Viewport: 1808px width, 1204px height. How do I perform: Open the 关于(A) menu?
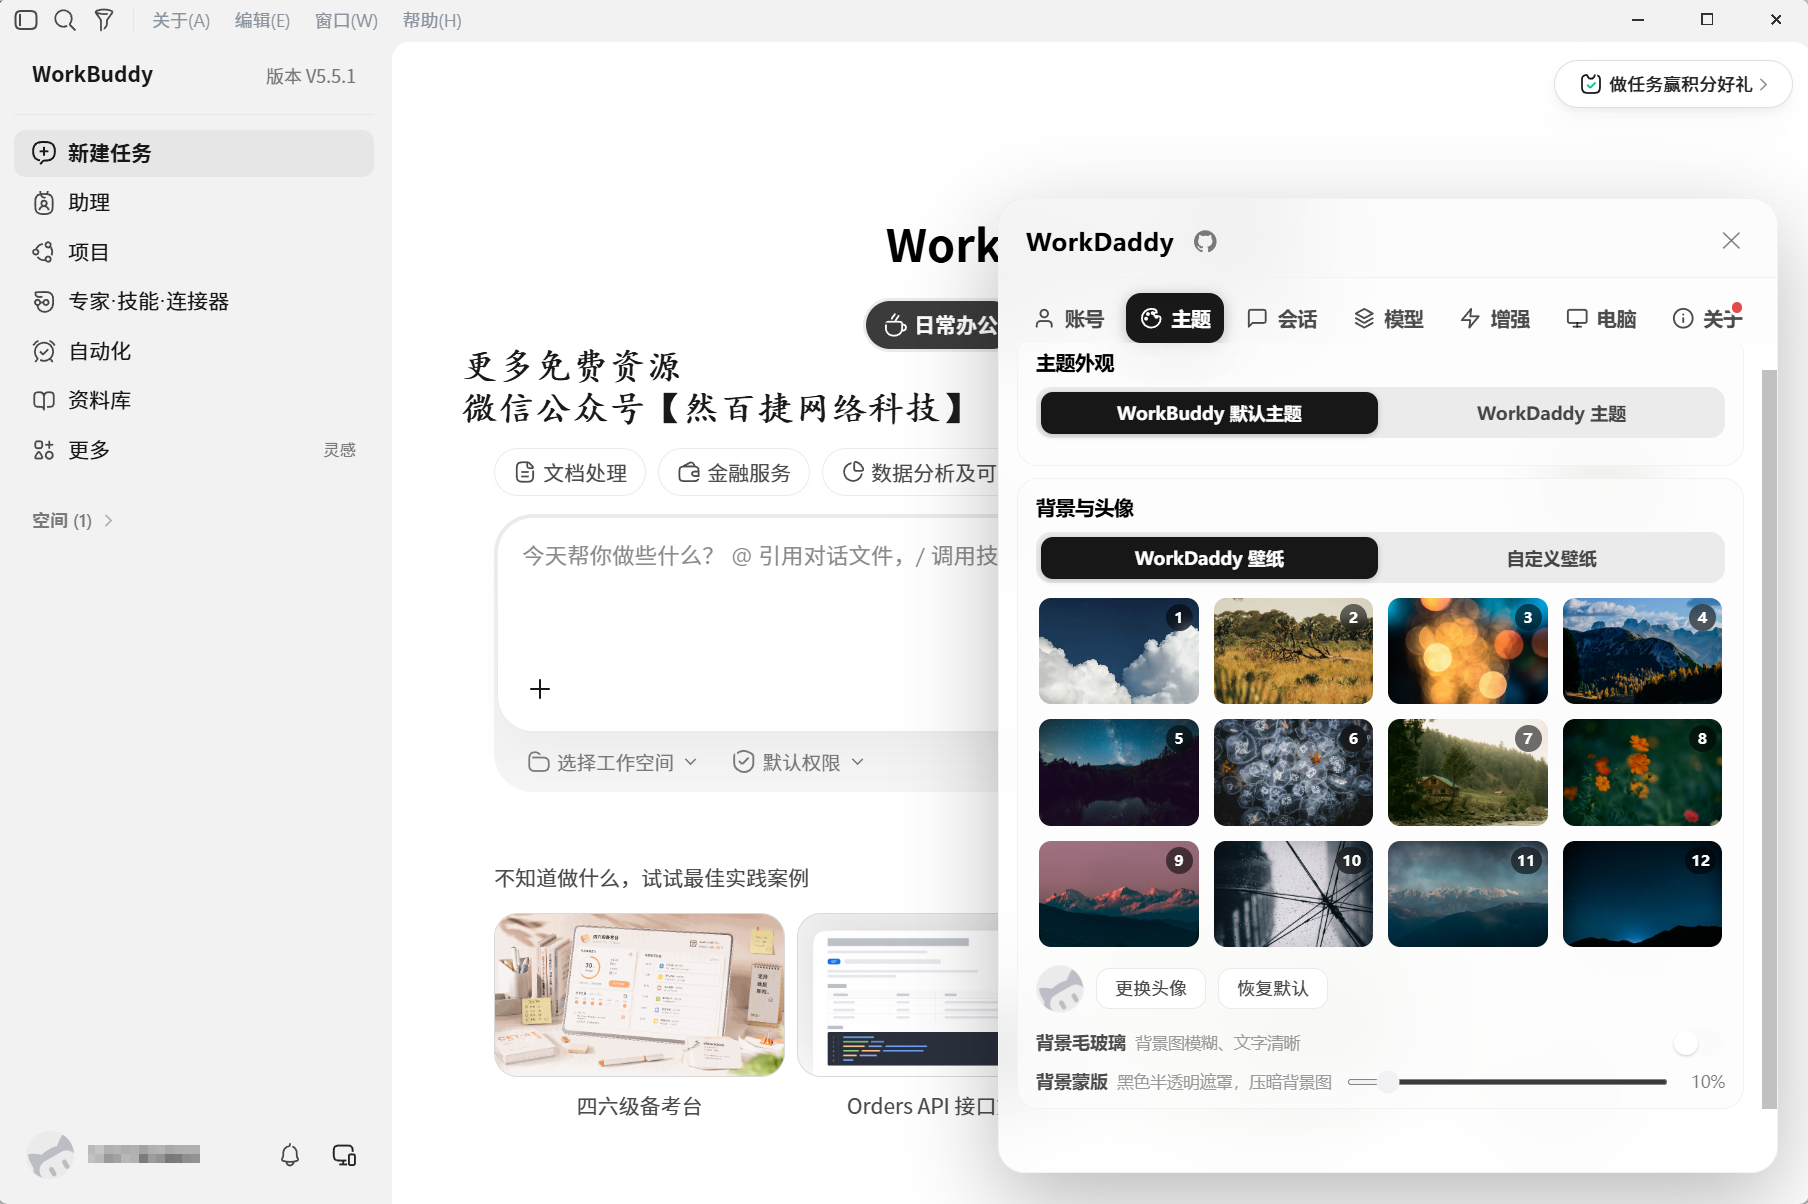(181, 20)
